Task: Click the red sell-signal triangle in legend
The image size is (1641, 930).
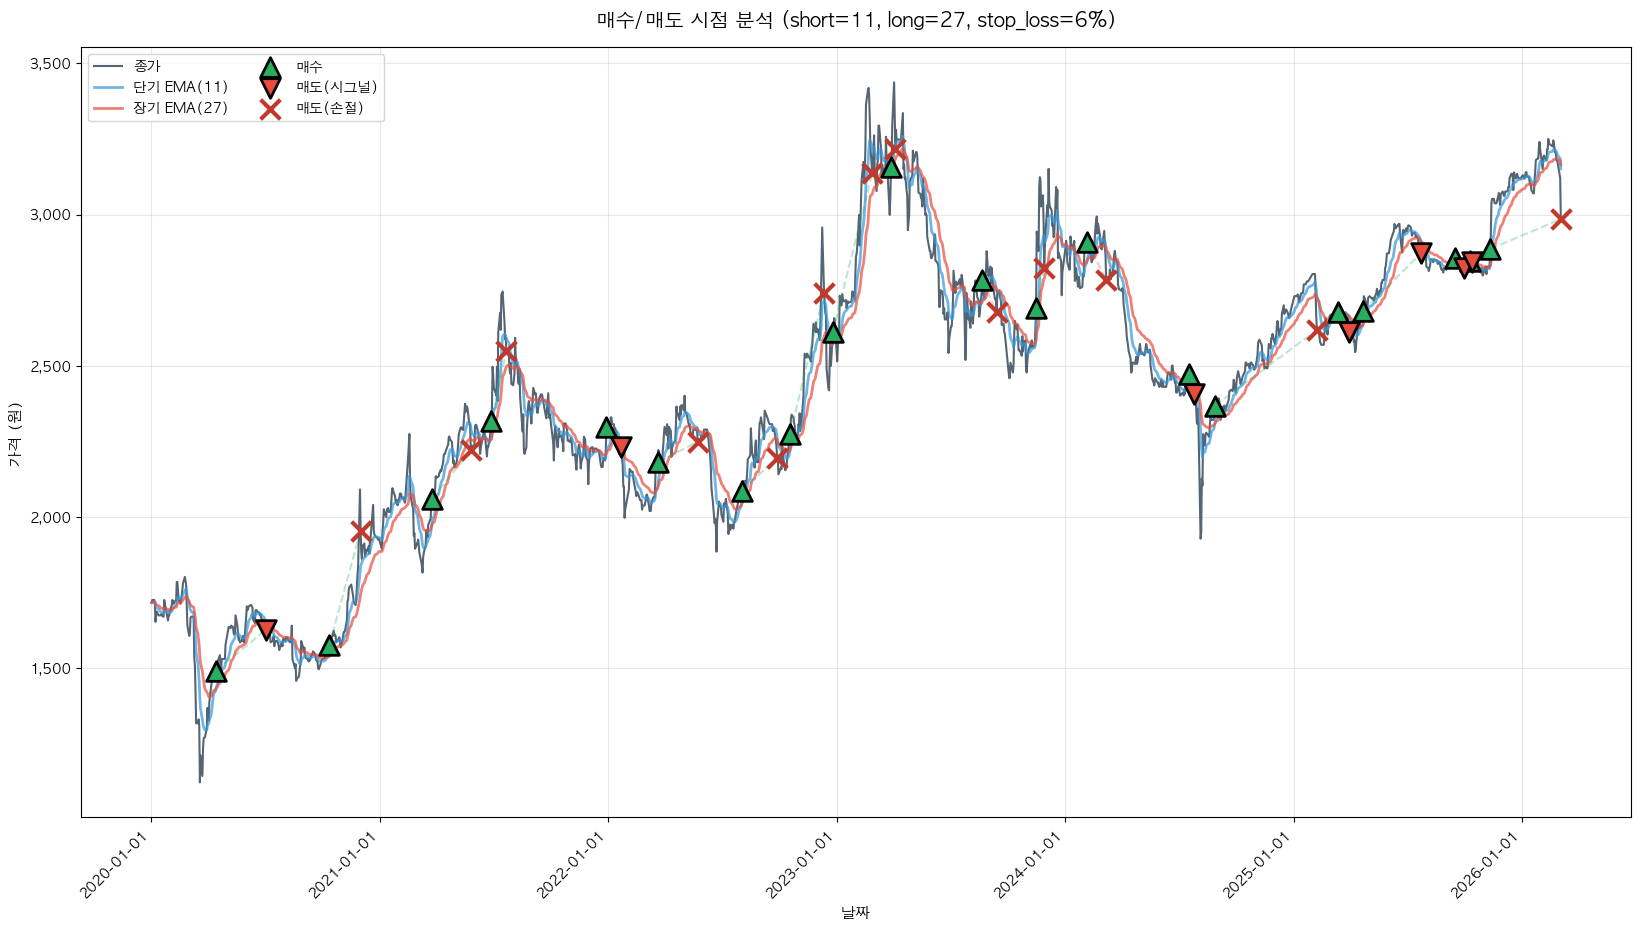Action: point(270,87)
